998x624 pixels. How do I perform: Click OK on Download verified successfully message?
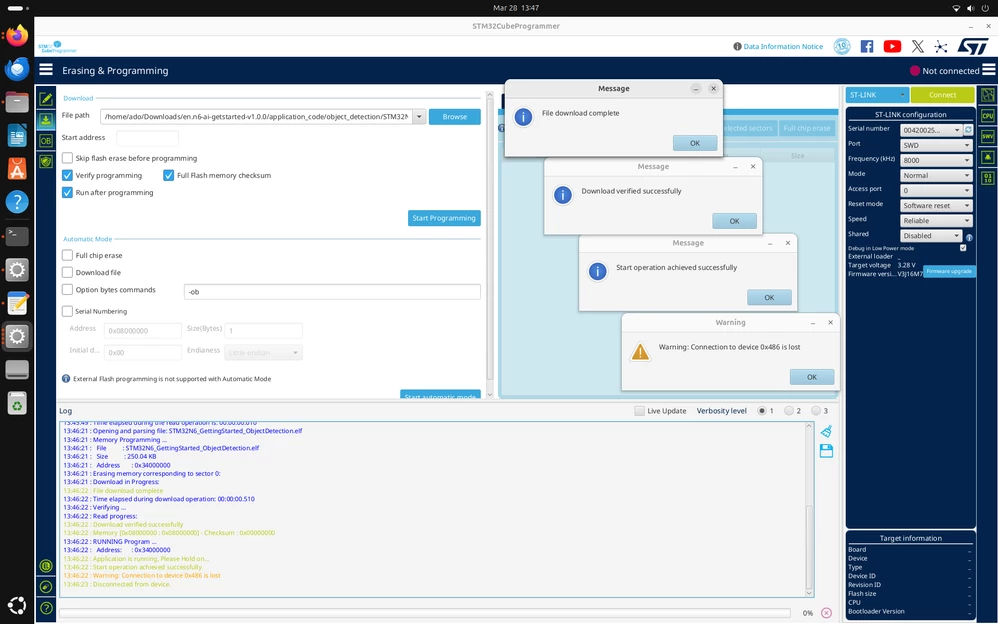(x=734, y=221)
